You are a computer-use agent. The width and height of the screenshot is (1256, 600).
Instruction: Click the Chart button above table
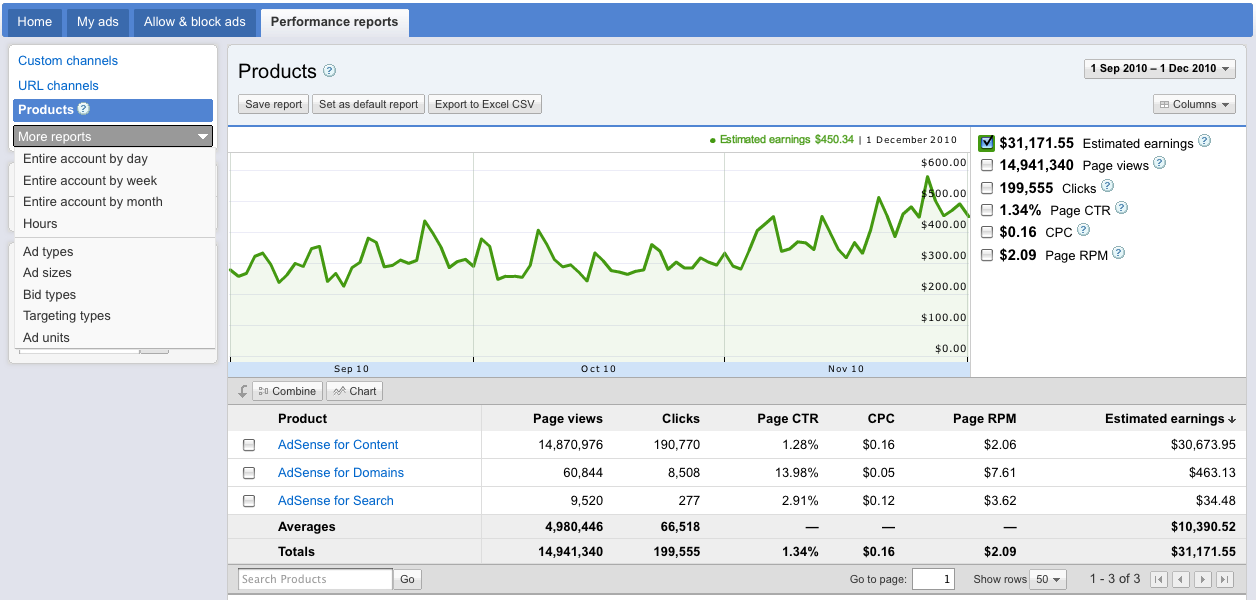pyautogui.click(x=355, y=391)
